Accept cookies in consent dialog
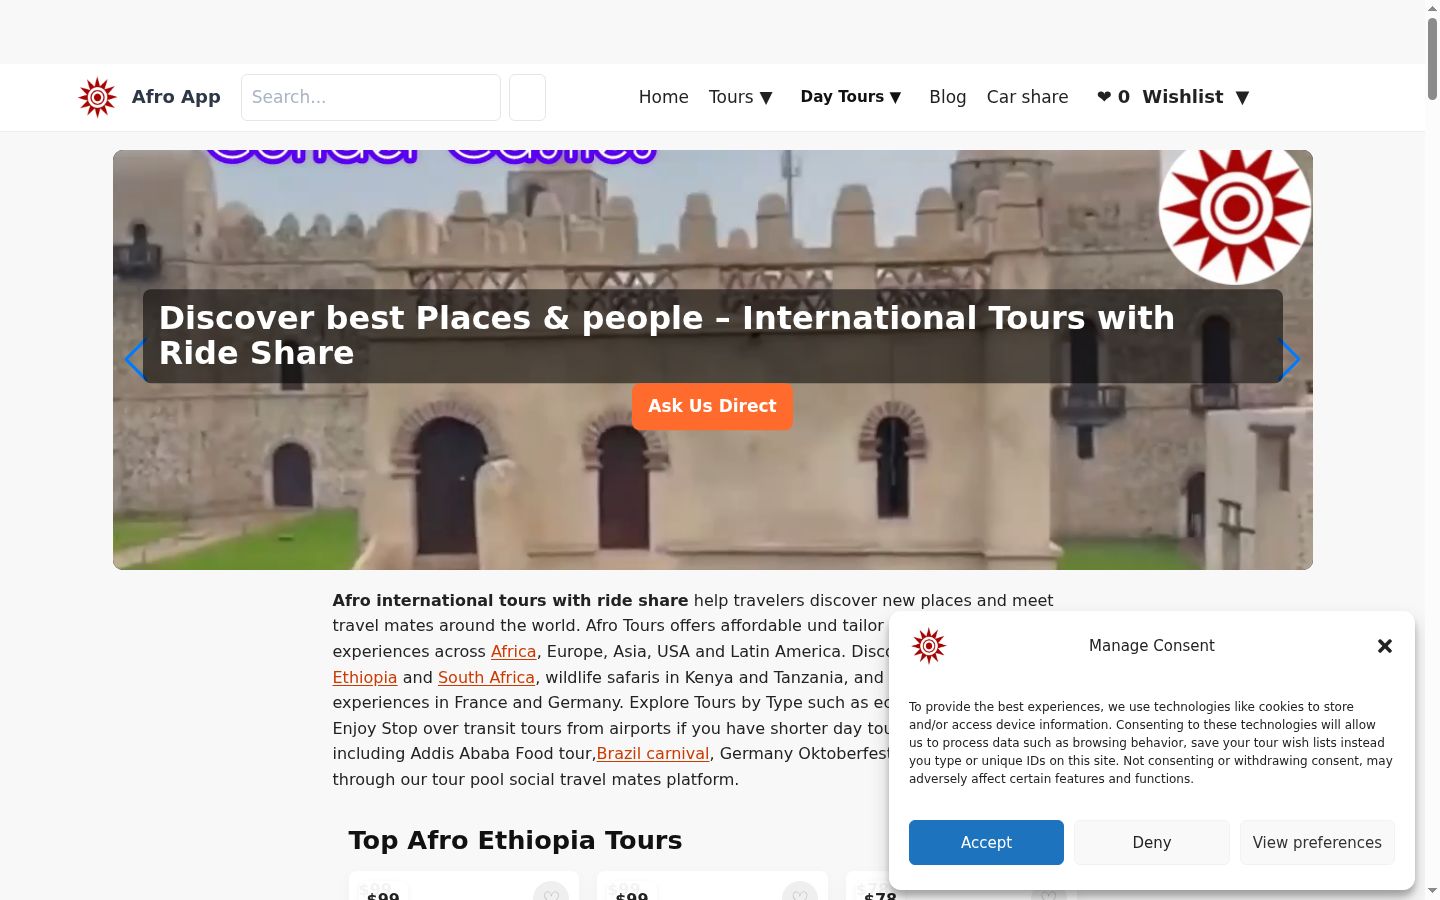Screen dimensions: 1440x900 (986, 842)
